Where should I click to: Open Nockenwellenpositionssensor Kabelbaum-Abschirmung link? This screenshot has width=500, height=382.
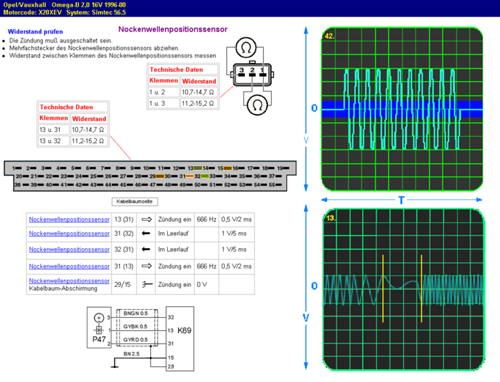click(x=69, y=281)
